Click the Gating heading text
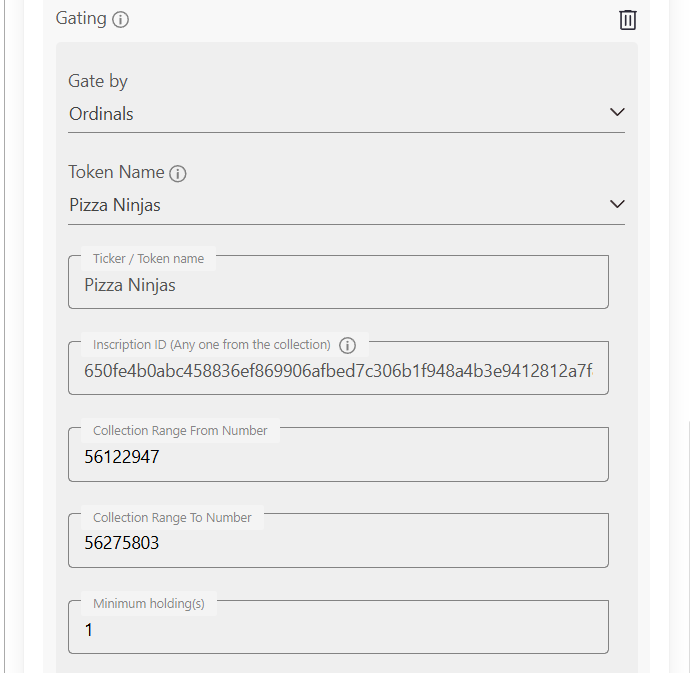690x673 pixels. tap(81, 18)
